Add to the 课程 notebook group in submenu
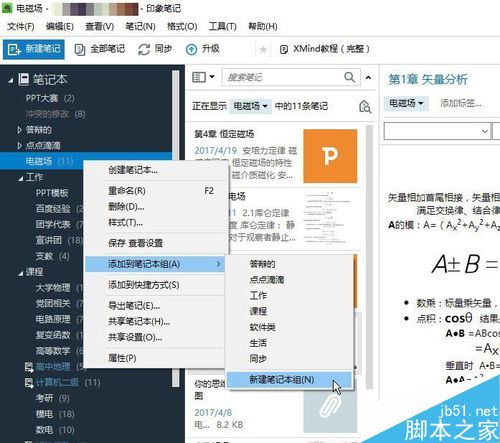Screen dimensions: 500x443 [289, 311]
